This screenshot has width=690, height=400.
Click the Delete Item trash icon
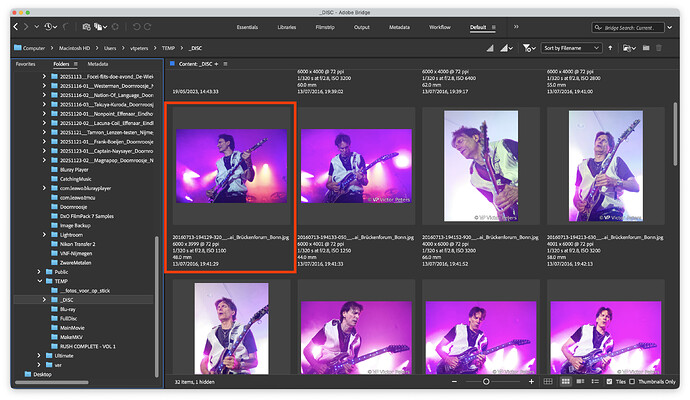click(x=659, y=47)
